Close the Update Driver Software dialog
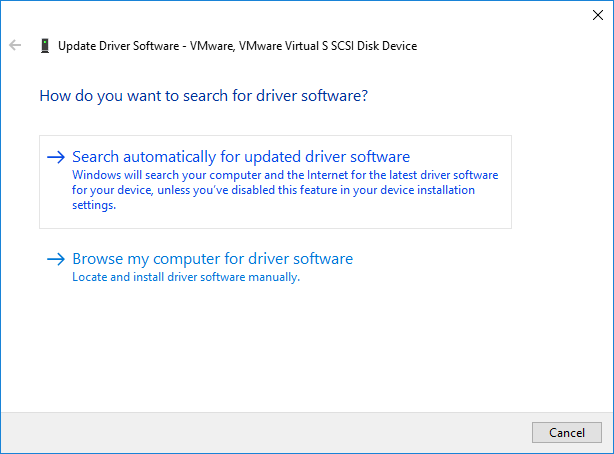Viewport: 614px width, 454px height. [598, 15]
